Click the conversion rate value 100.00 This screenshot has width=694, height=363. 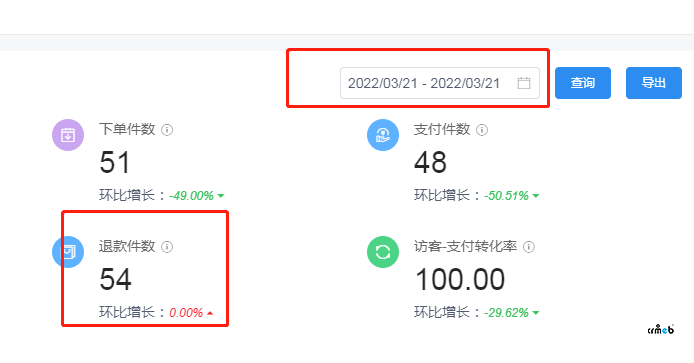point(460,279)
